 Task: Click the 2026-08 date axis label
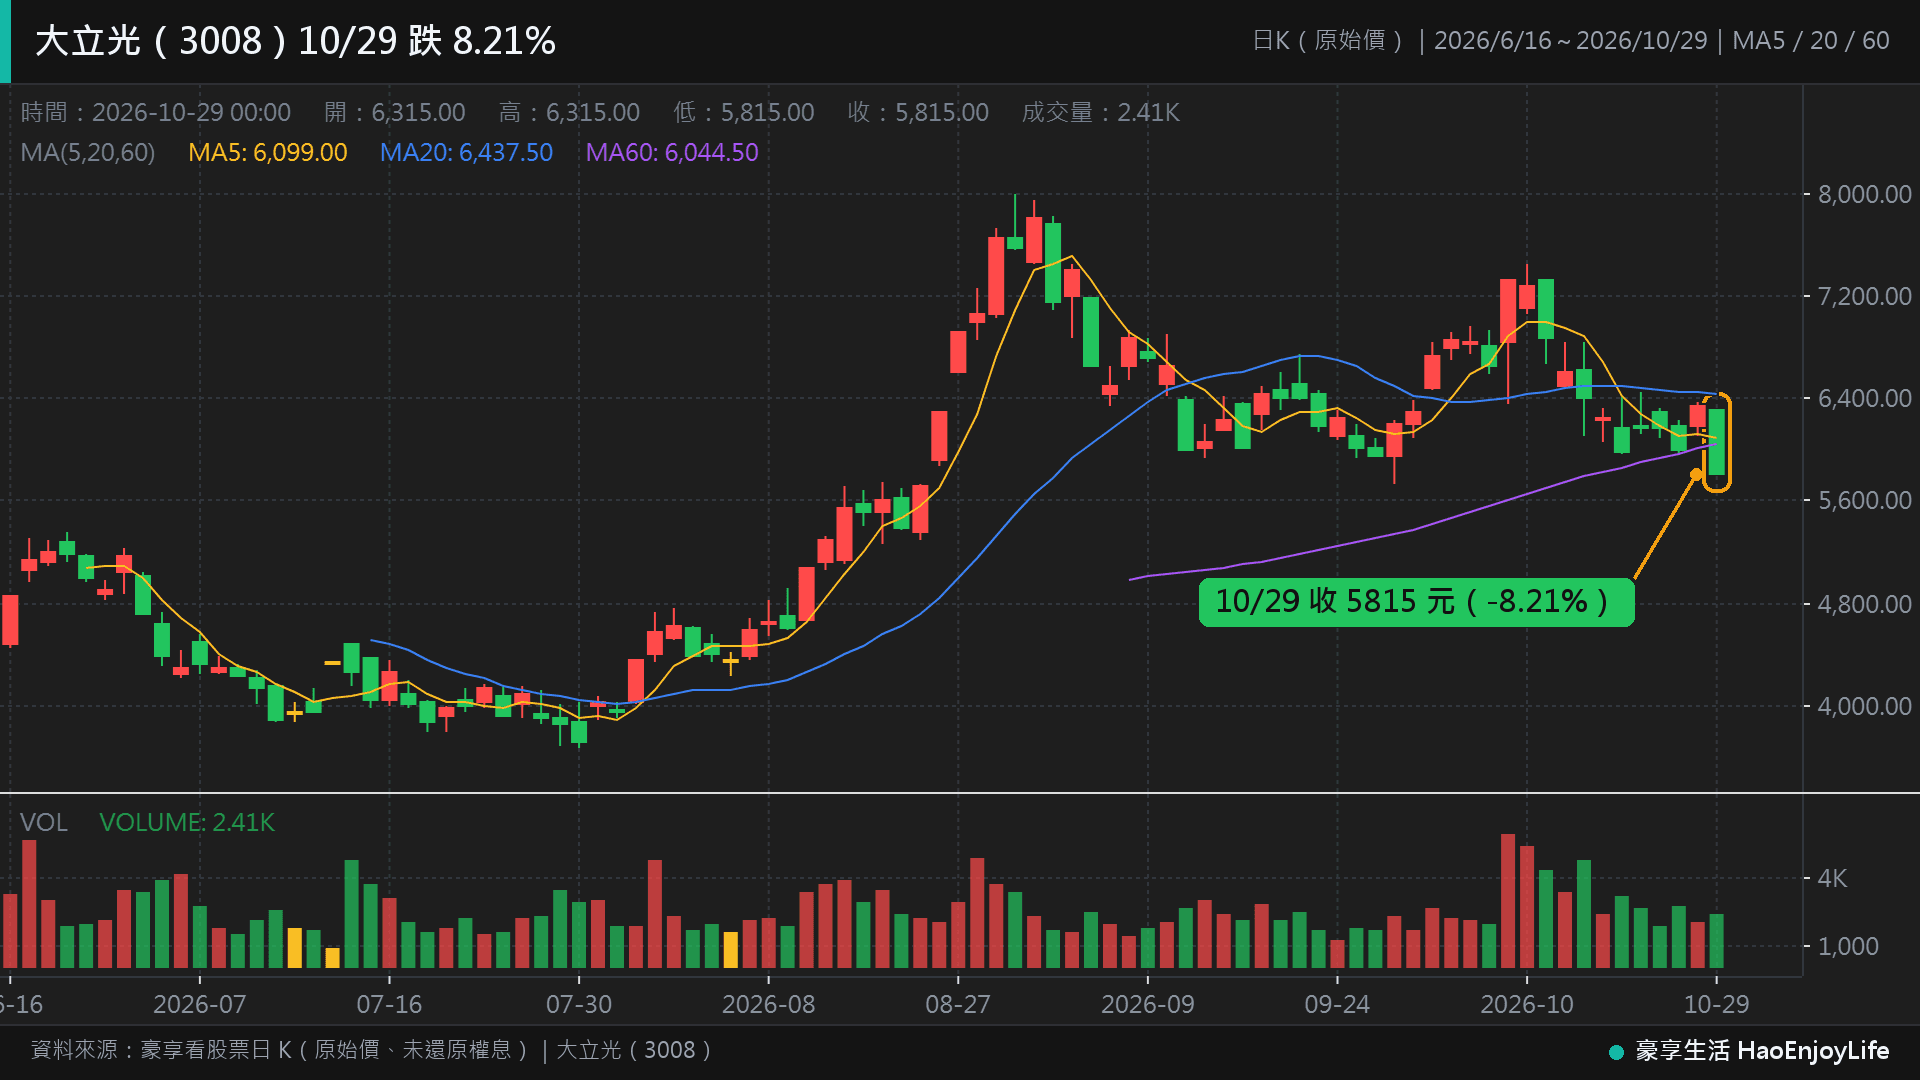[x=769, y=1004]
